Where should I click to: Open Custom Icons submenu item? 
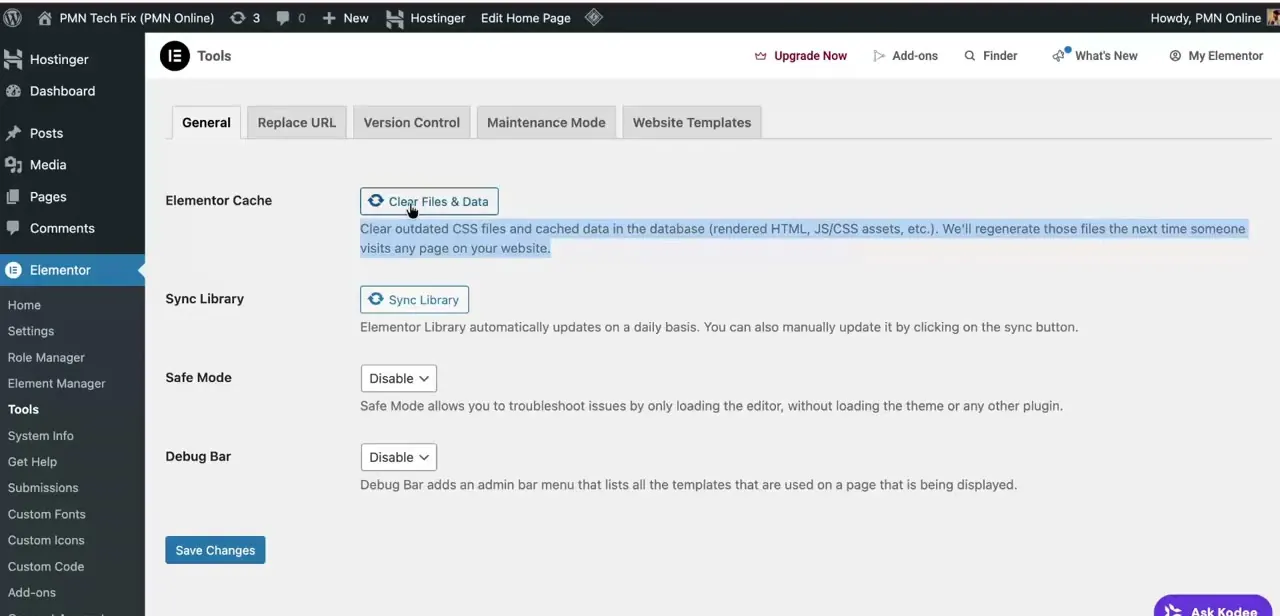click(x=46, y=540)
